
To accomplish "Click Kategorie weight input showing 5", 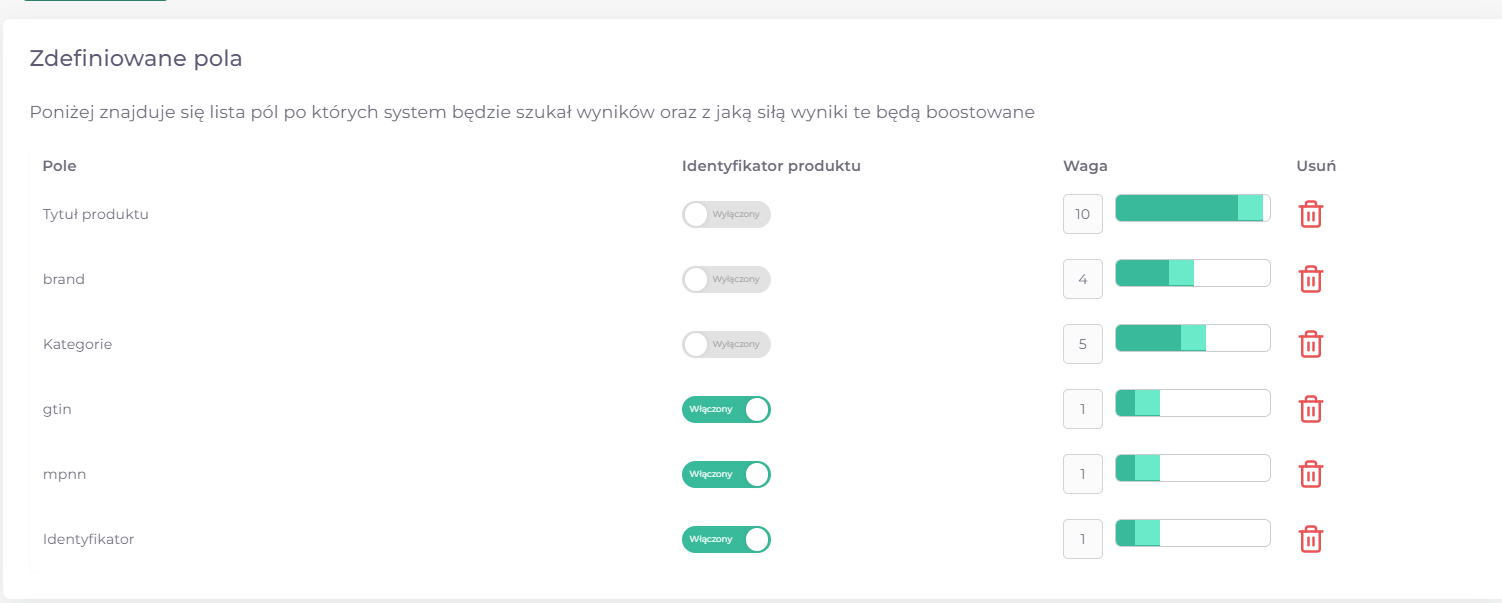I will click(x=1083, y=344).
